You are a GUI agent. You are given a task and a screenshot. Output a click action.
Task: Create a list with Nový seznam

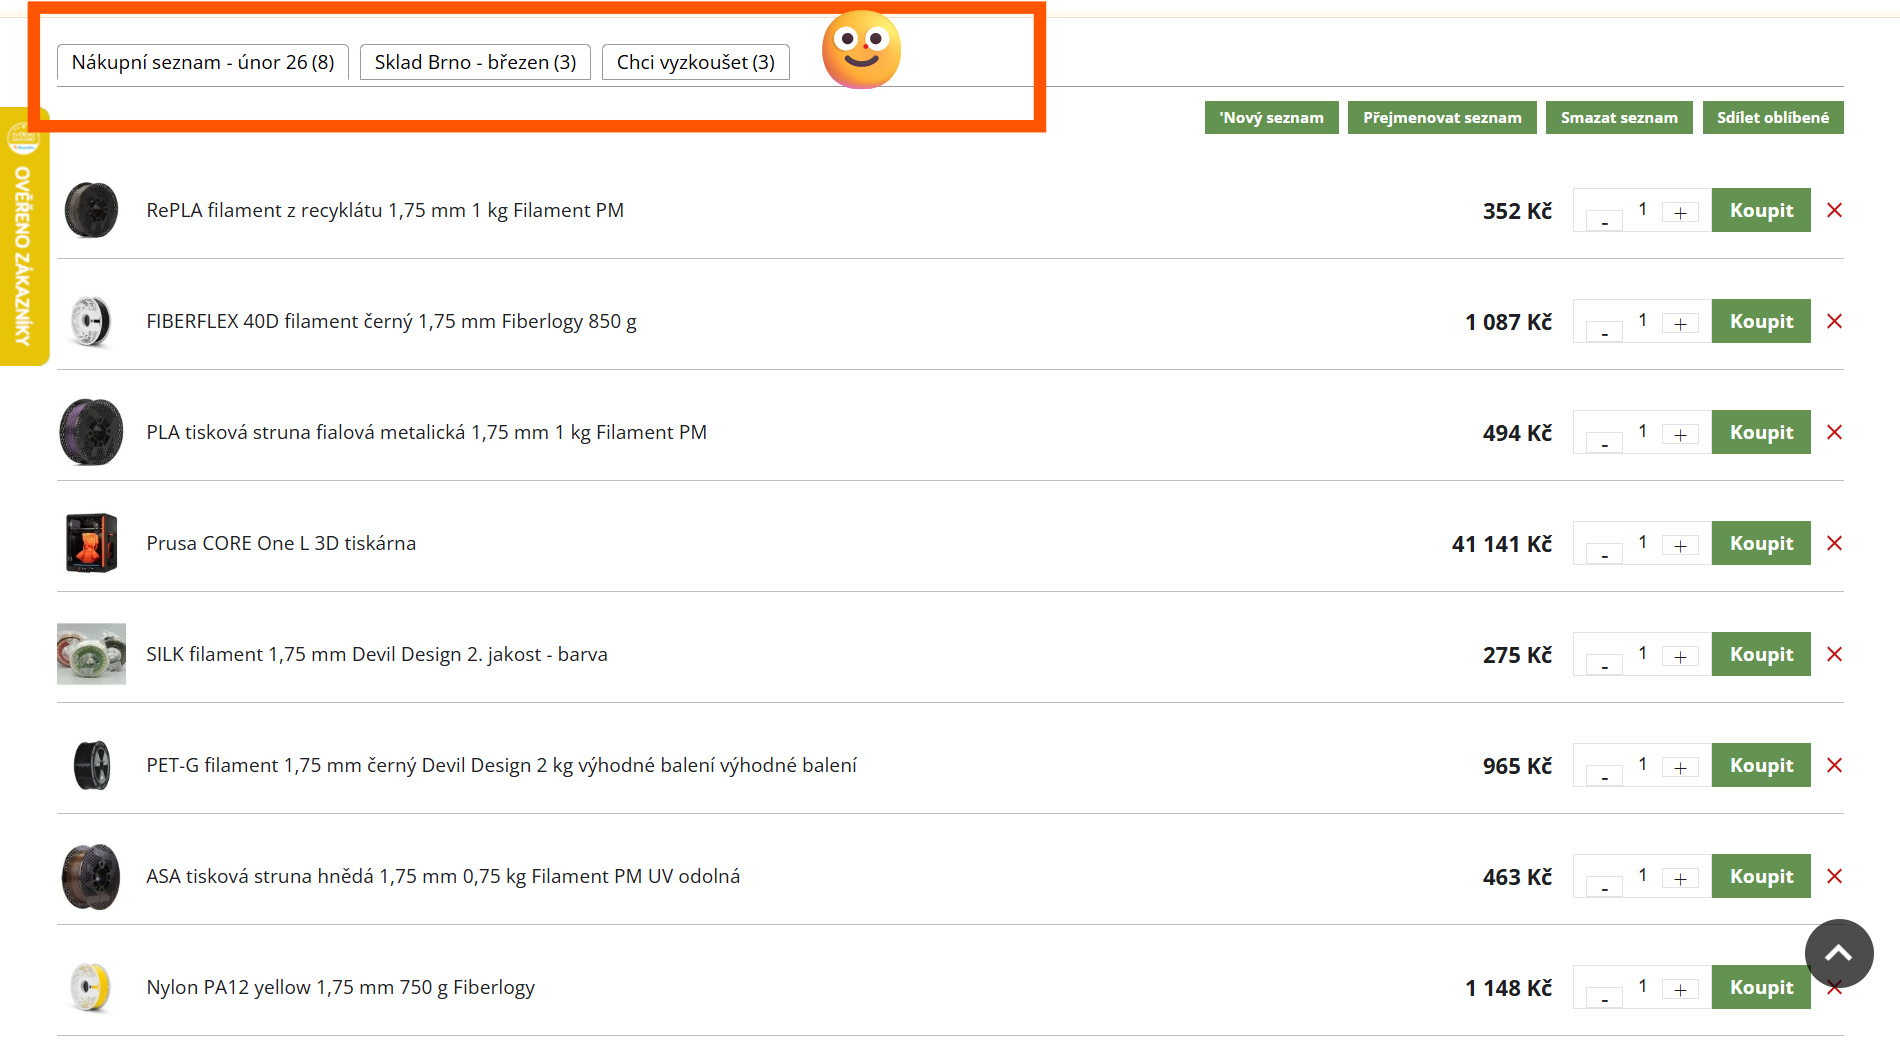pos(1271,117)
